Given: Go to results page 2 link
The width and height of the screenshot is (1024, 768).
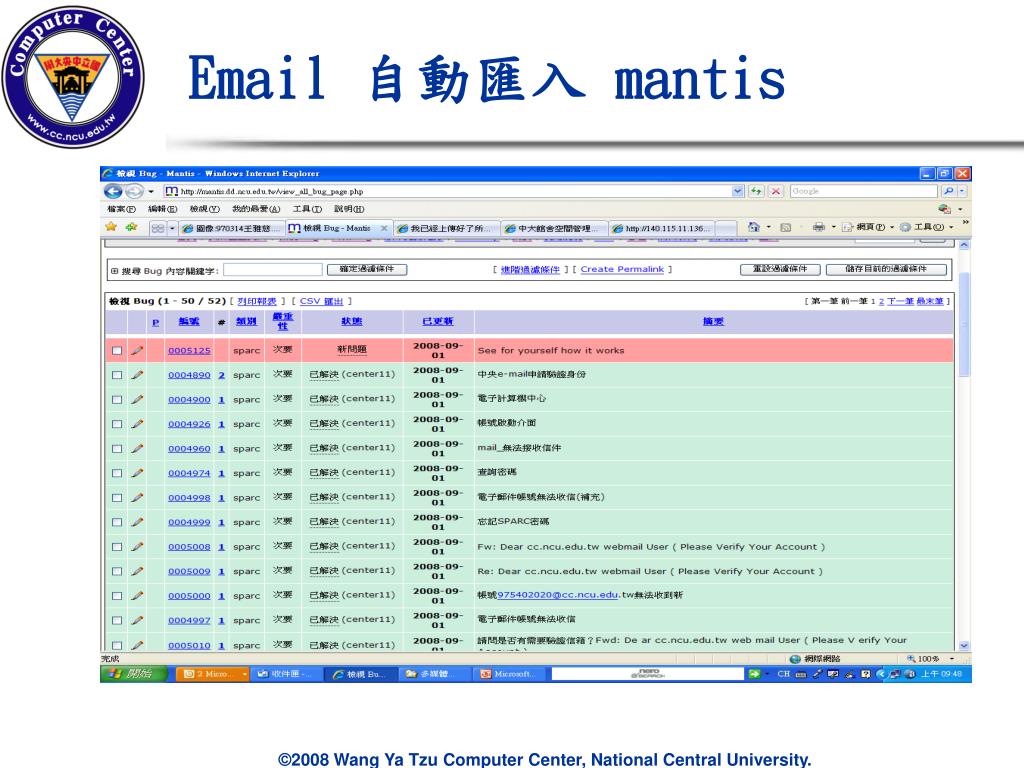Looking at the screenshot, I should click(x=881, y=301).
